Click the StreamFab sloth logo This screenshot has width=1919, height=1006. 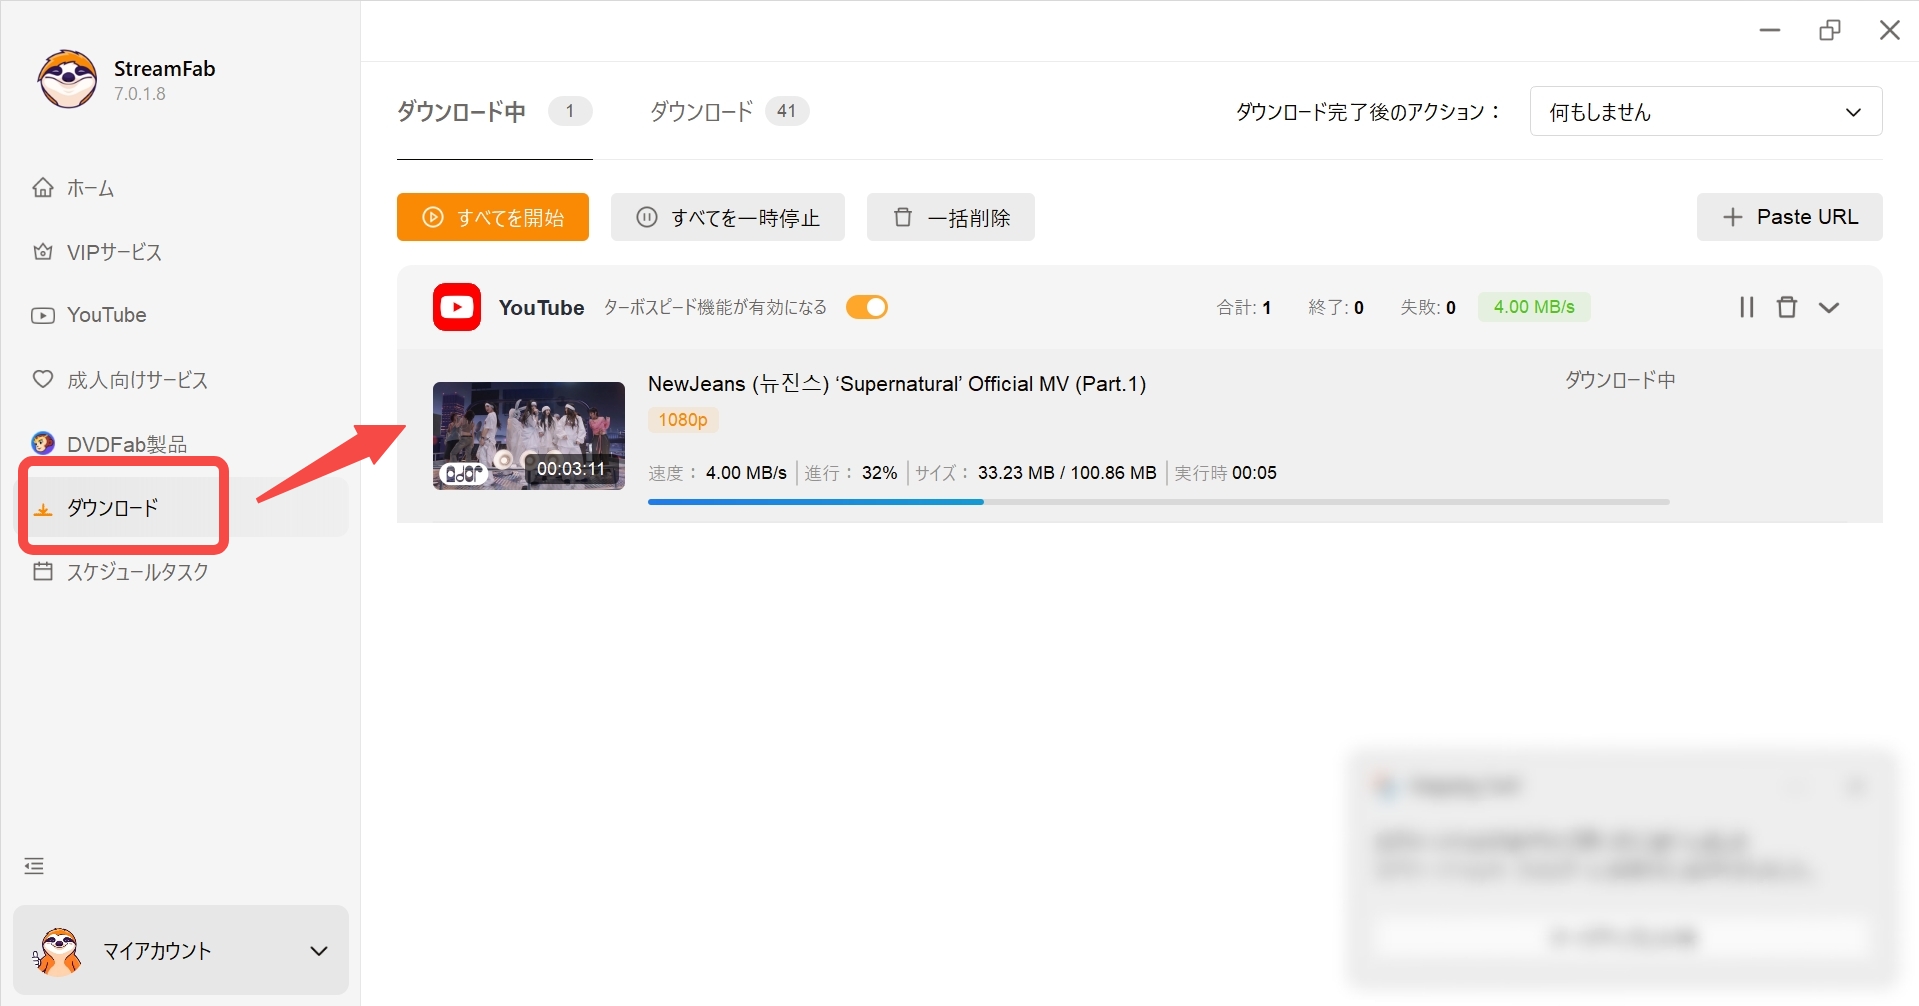[x=67, y=79]
